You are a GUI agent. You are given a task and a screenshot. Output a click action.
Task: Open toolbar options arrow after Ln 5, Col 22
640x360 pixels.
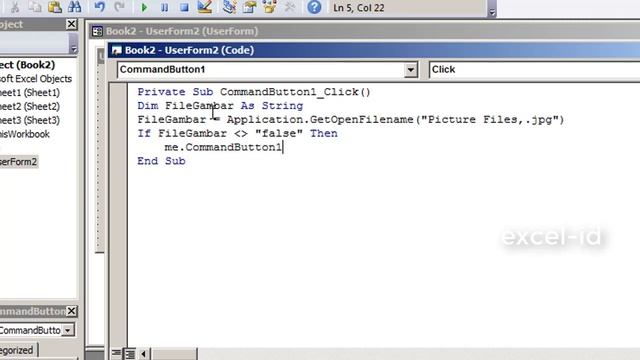pyautogui.click(x=492, y=12)
